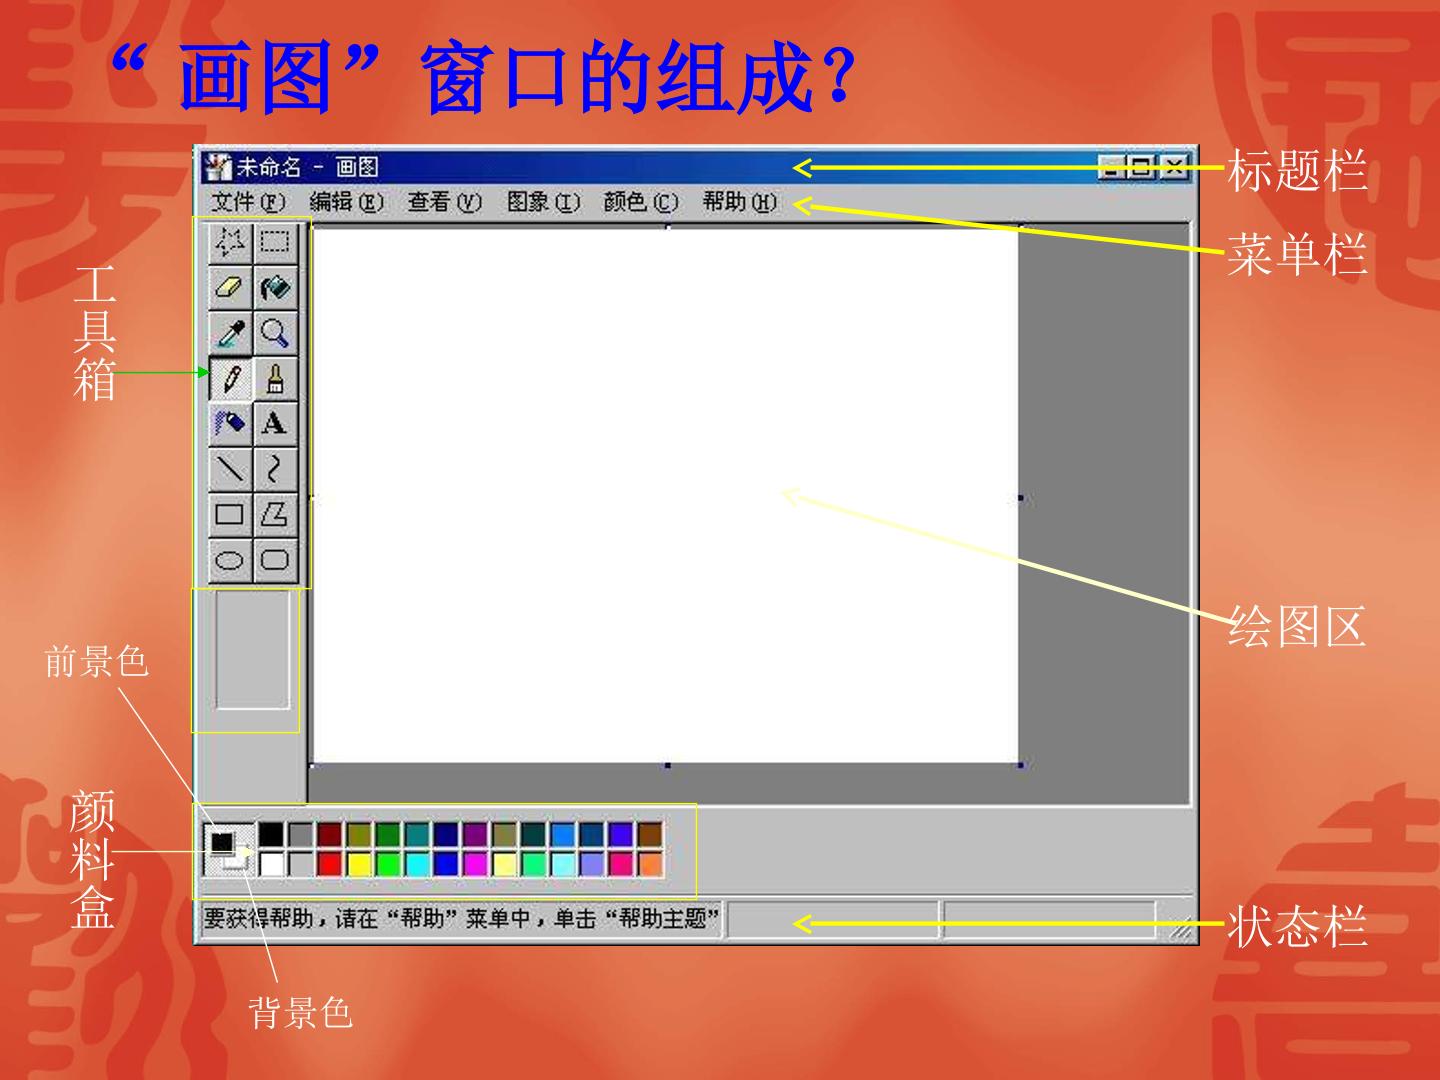Pick the olive color swatch

[x=359, y=834]
